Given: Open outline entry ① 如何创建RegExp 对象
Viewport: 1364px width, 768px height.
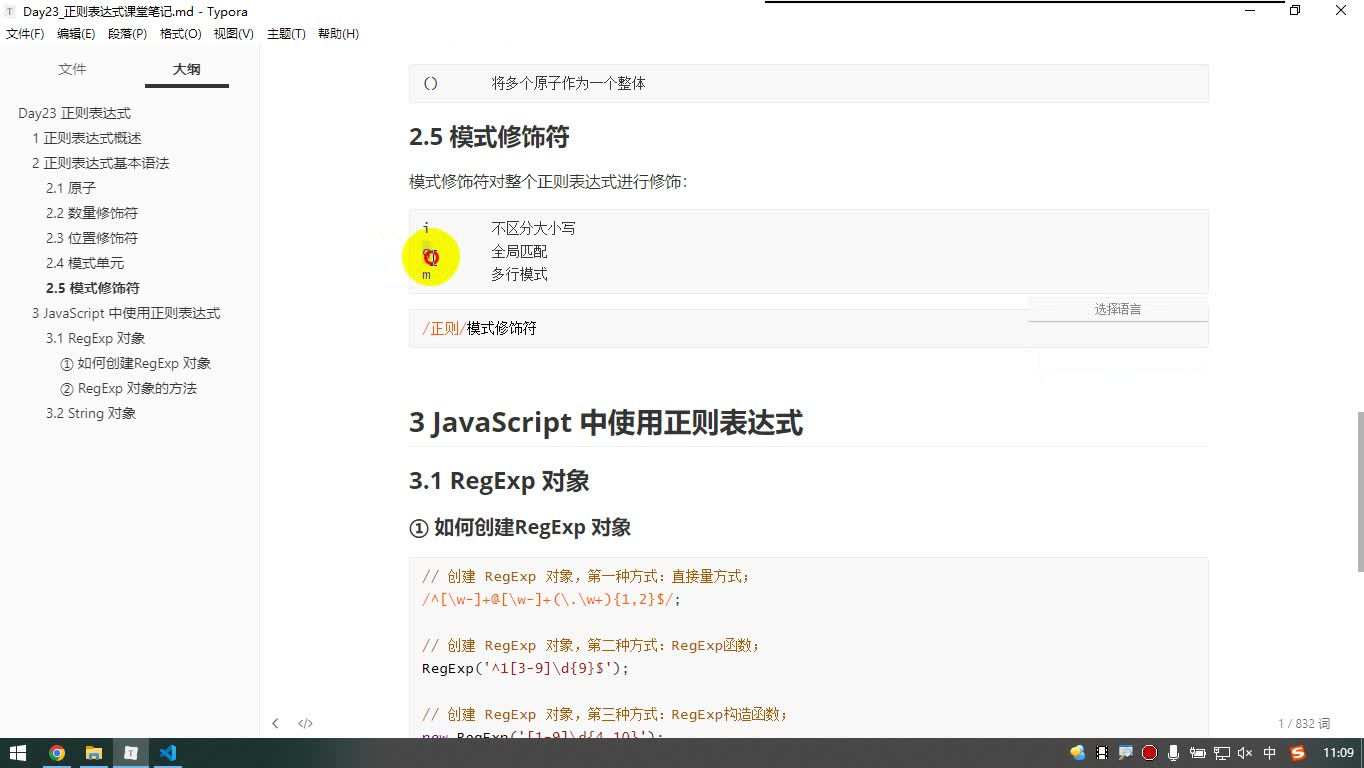Looking at the screenshot, I should tap(136, 363).
